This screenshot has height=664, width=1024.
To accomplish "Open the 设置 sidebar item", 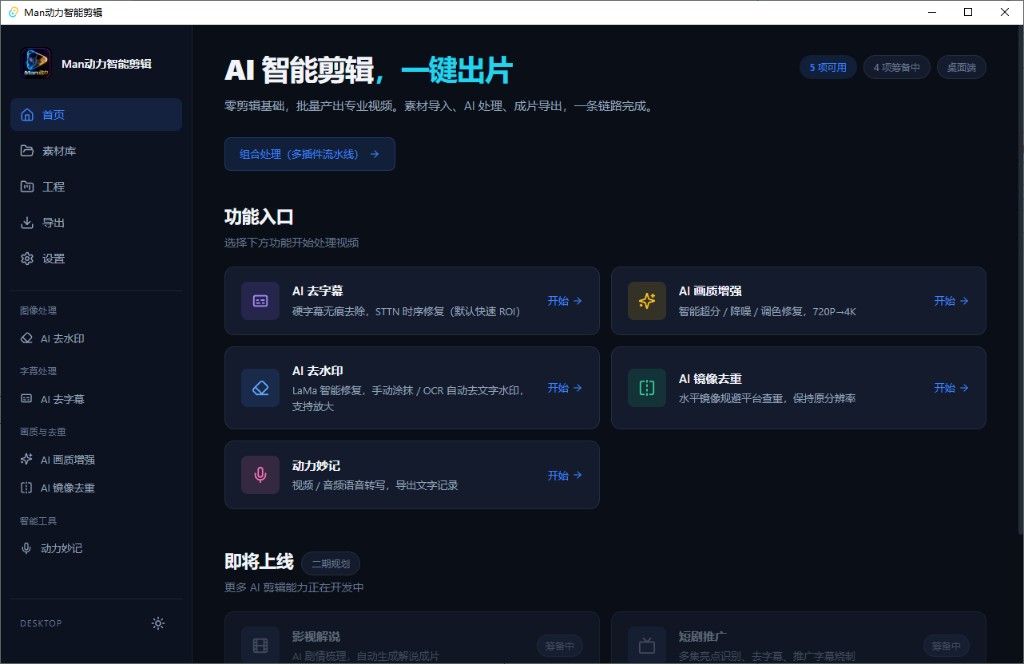I will [x=96, y=259].
